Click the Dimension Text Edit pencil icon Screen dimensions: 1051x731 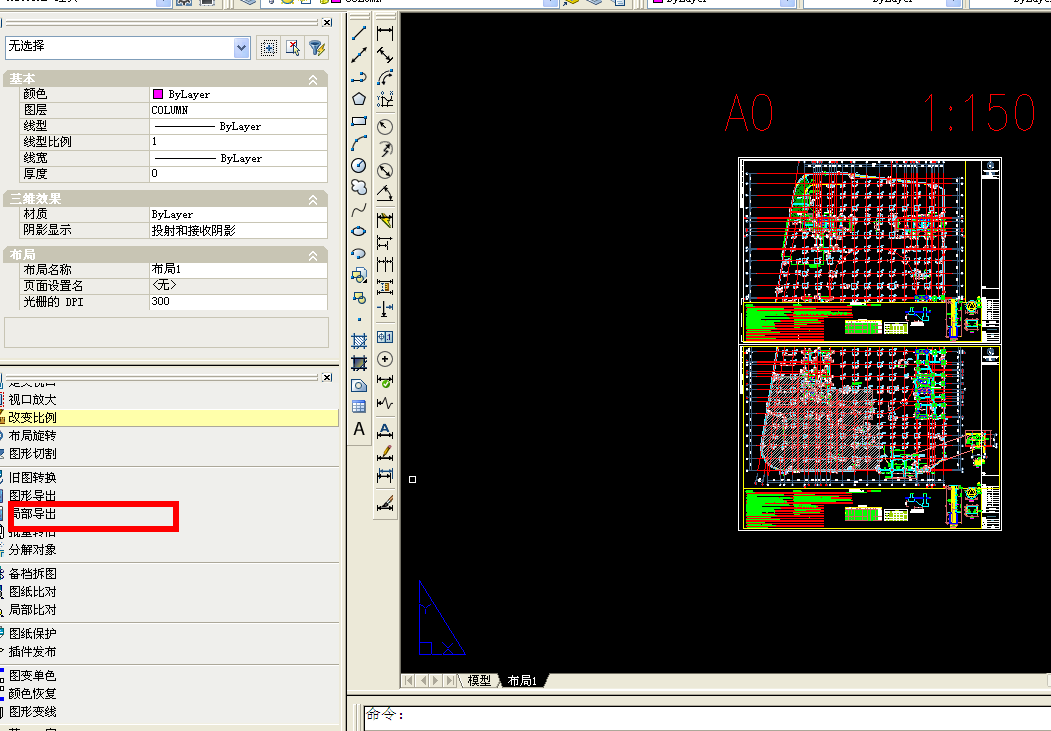point(385,453)
